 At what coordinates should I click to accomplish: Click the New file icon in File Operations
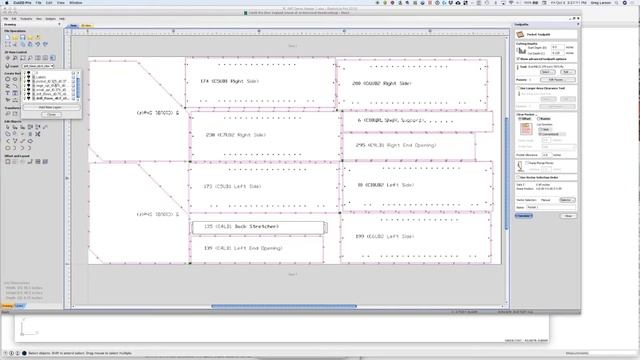click(x=8, y=38)
